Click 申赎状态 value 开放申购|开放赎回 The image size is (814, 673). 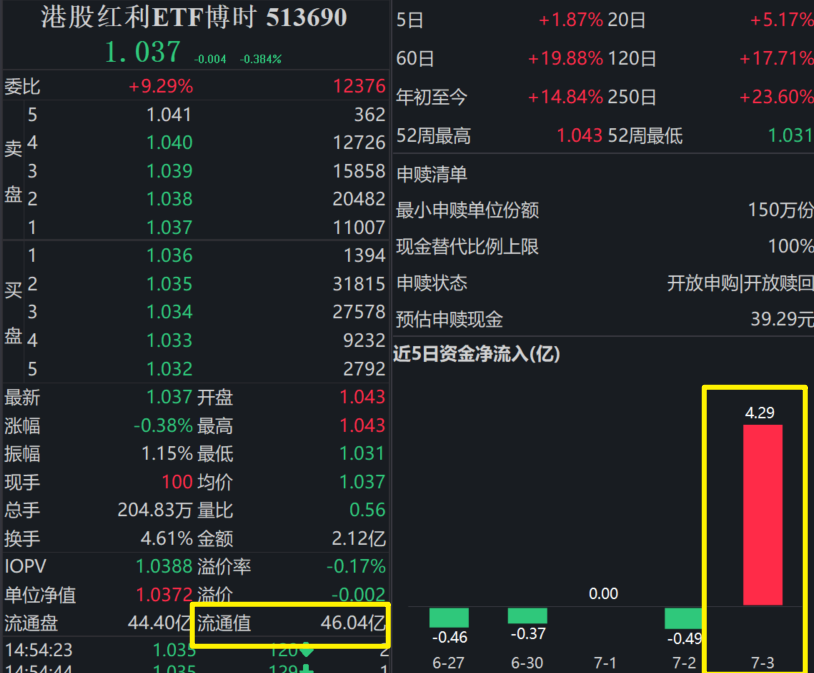point(740,284)
